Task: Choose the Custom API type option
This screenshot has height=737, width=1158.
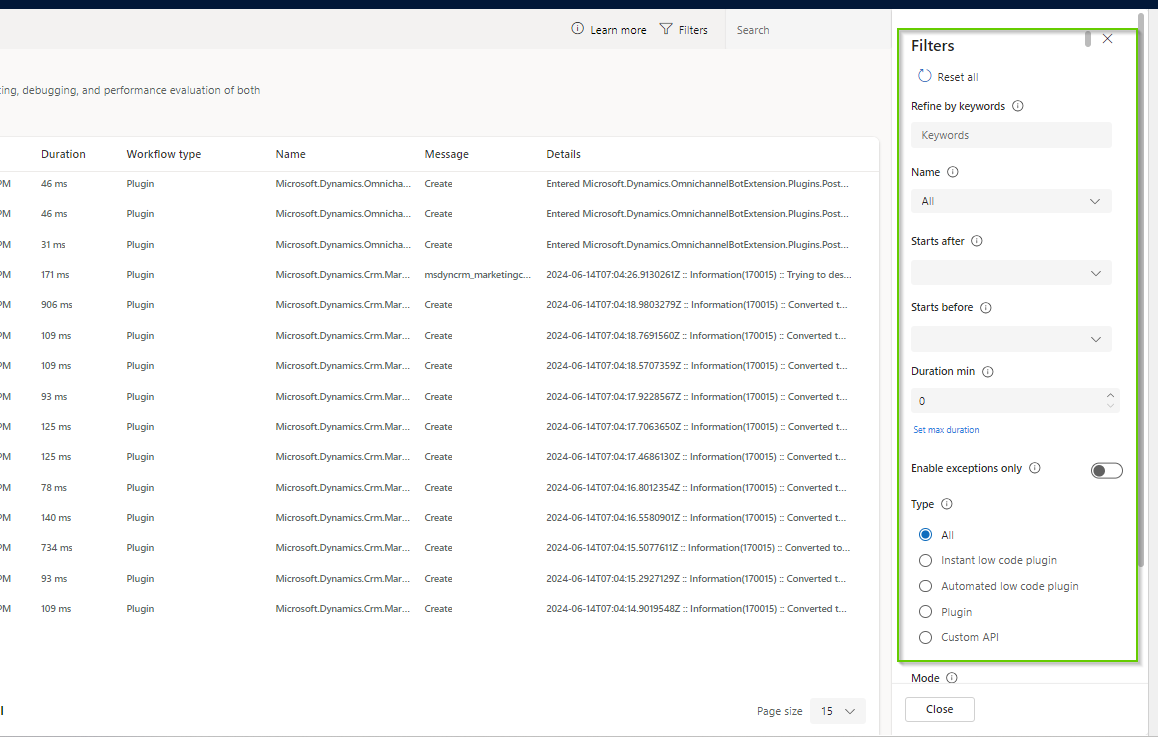Action: (925, 637)
